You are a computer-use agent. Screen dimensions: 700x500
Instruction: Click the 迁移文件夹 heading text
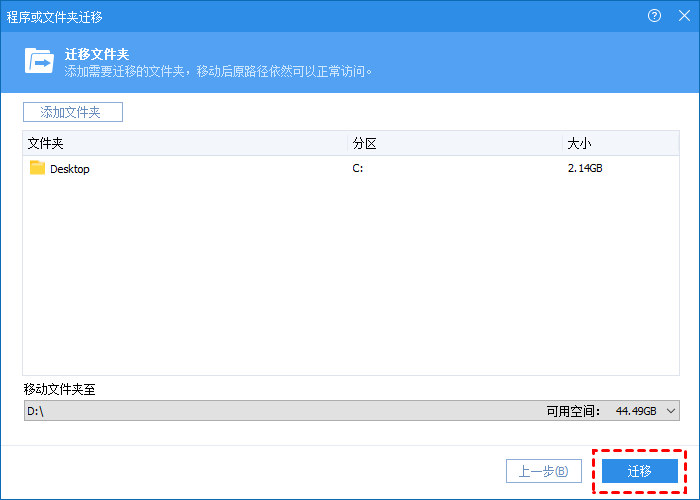click(97, 54)
